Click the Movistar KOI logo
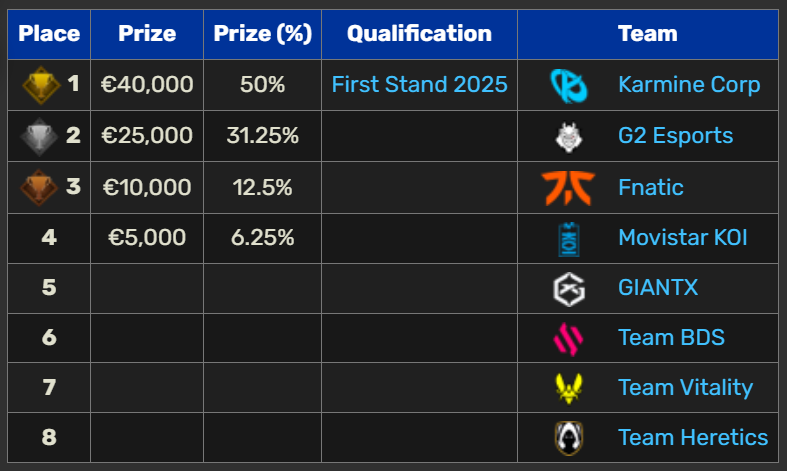This screenshot has width=787, height=471. [x=569, y=239]
